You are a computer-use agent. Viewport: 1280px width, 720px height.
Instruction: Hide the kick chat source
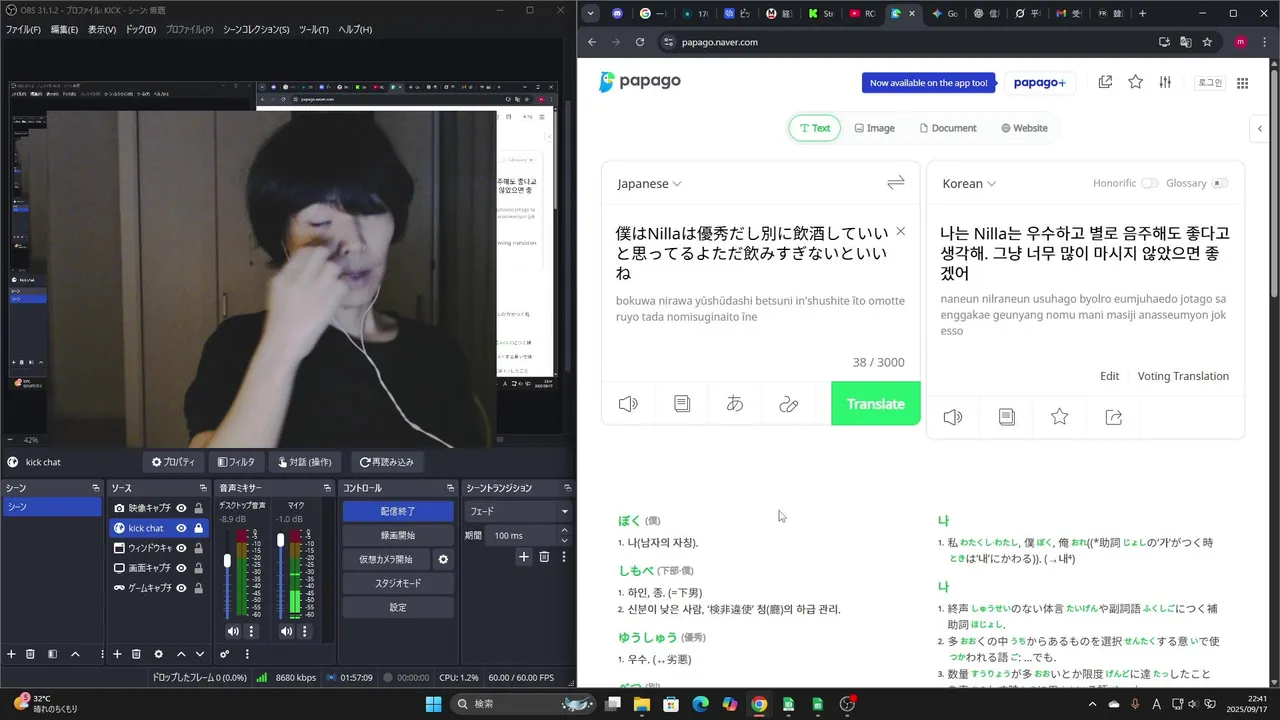coord(181,528)
